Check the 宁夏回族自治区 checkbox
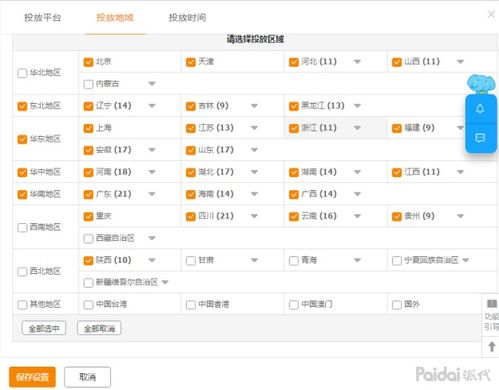The image size is (499, 390). click(x=397, y=261)
